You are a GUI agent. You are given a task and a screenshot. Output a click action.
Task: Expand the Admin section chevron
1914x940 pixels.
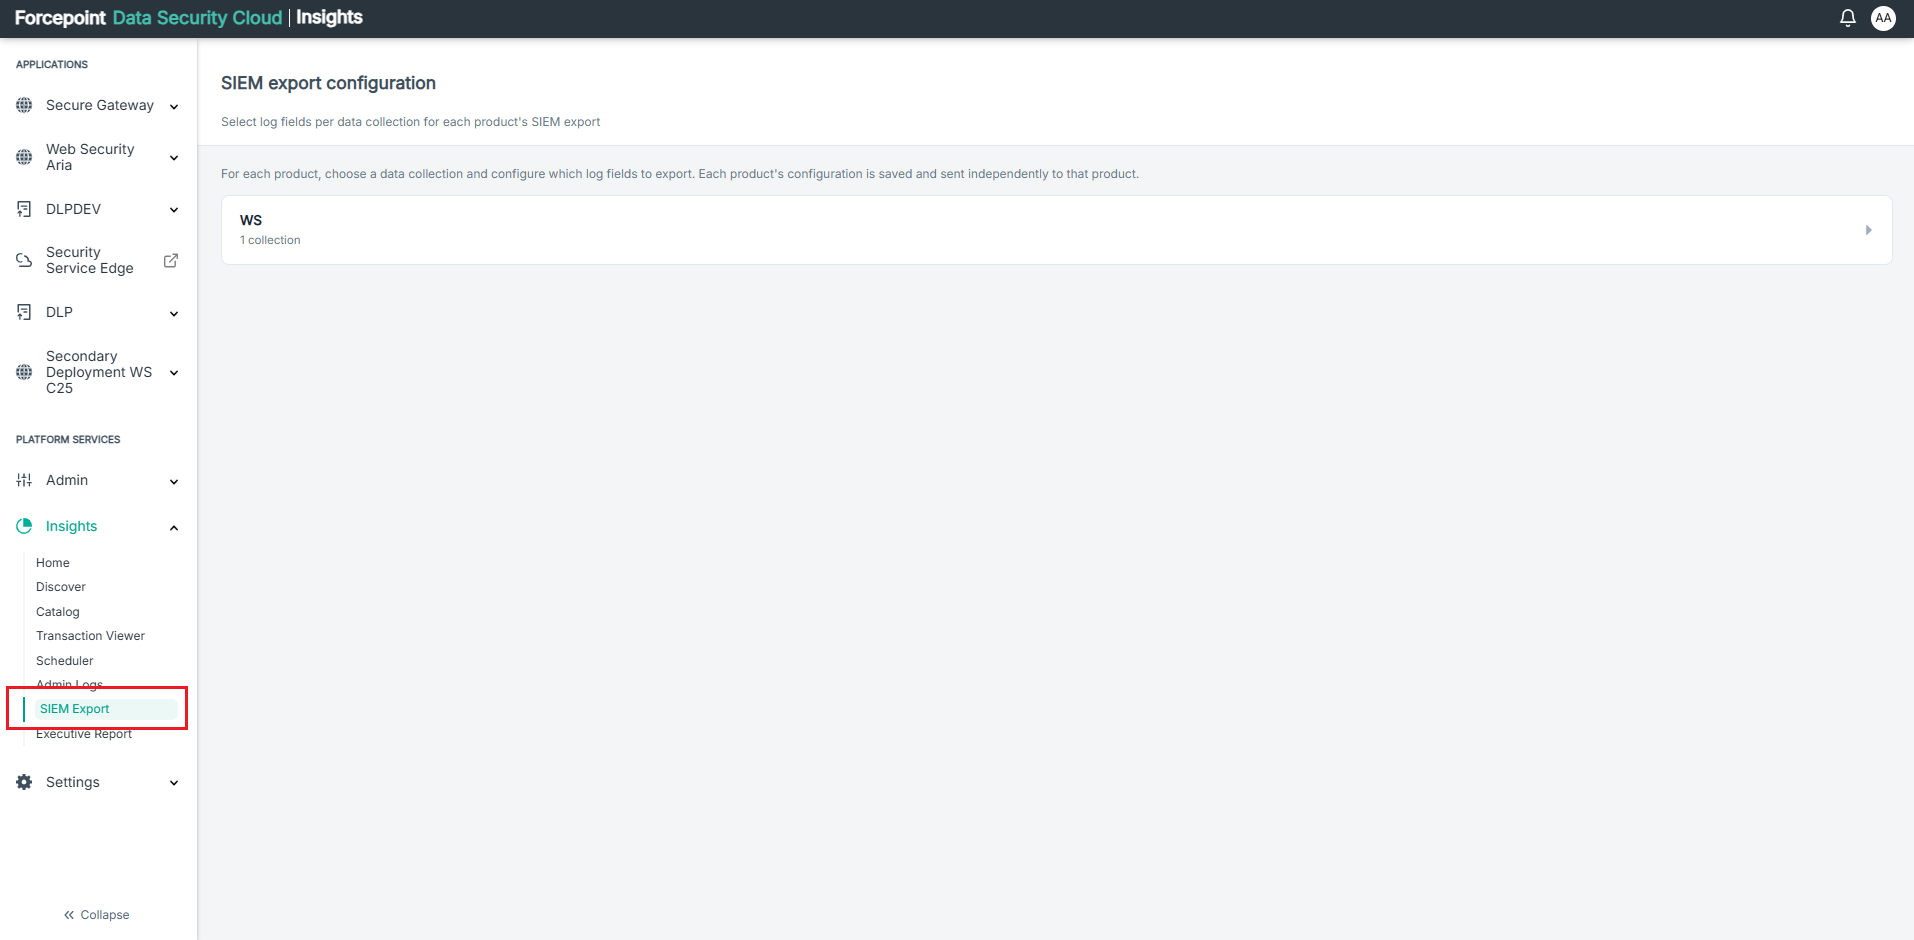click(174, 481)
